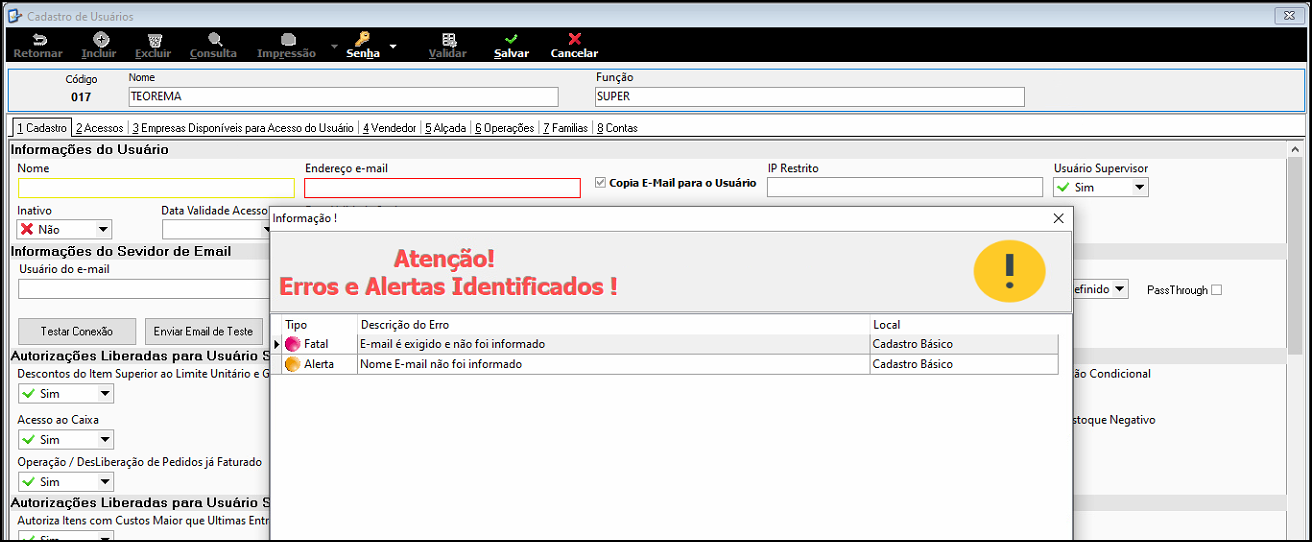Switch to the 6 Operações tab

coord(504,128)
